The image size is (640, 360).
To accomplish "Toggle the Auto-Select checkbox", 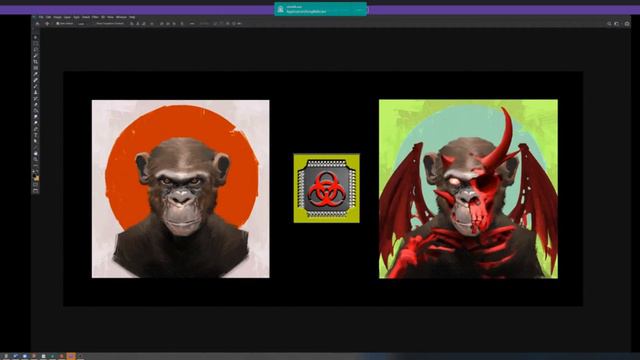I will click(x=58, y=24).
